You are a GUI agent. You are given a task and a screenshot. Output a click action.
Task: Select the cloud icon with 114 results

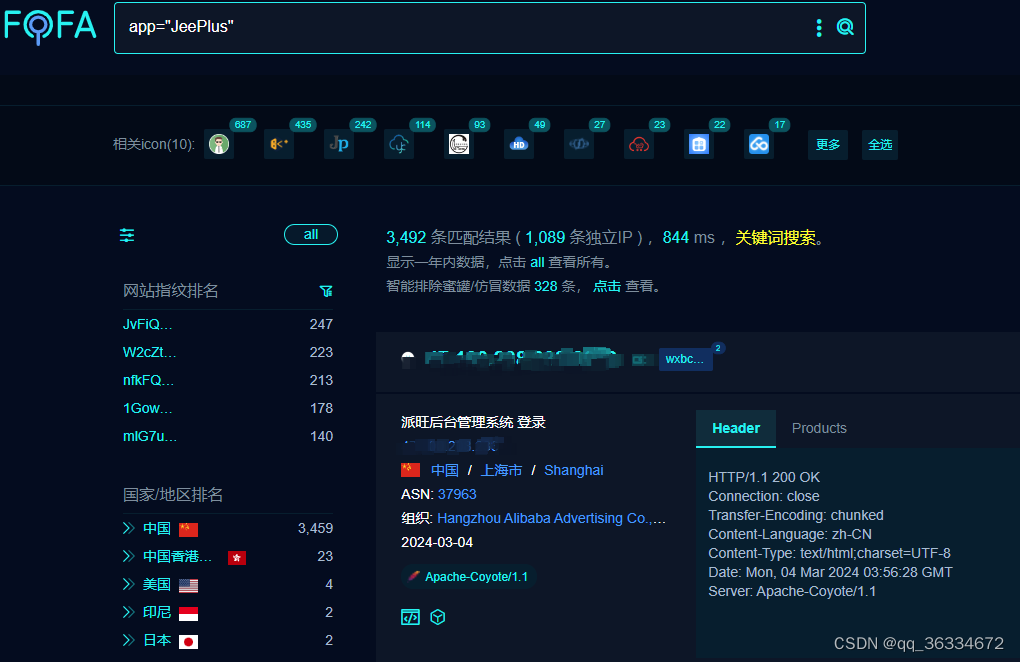(399, 144)
